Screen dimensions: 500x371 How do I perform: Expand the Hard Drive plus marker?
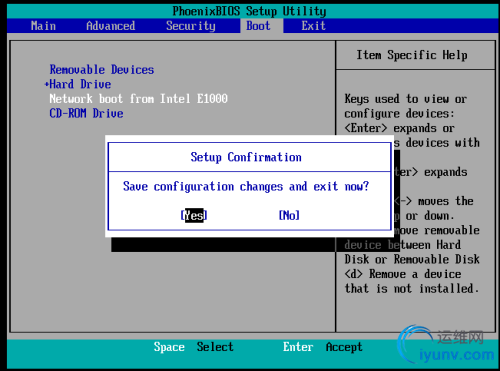[47, 84]
